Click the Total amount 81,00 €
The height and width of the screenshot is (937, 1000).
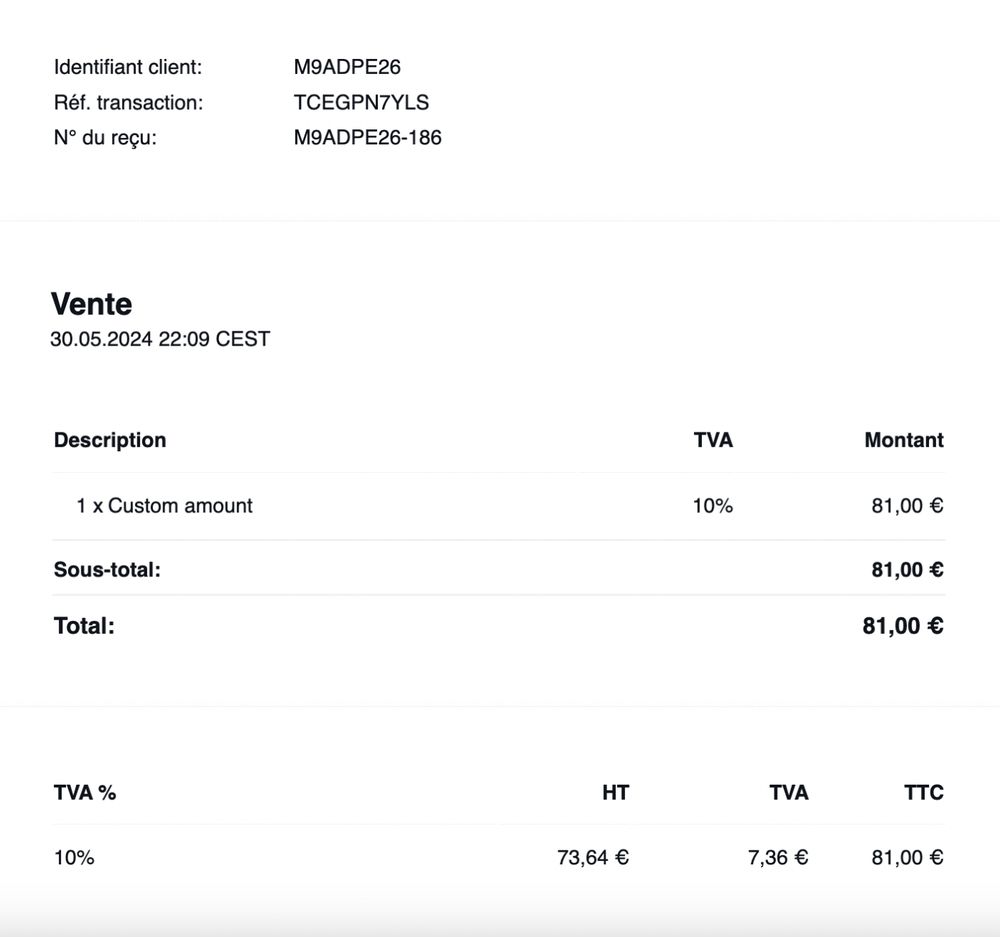[902, 626]
